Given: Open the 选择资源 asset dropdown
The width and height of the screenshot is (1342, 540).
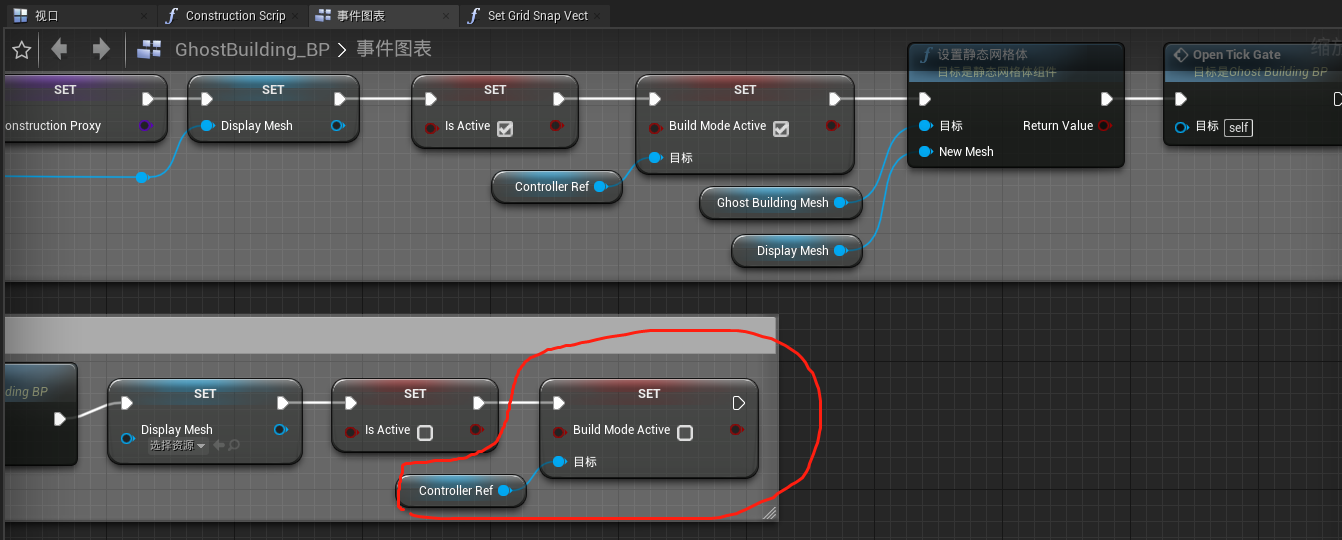Looking at the screenshot, I should point(177,445).
